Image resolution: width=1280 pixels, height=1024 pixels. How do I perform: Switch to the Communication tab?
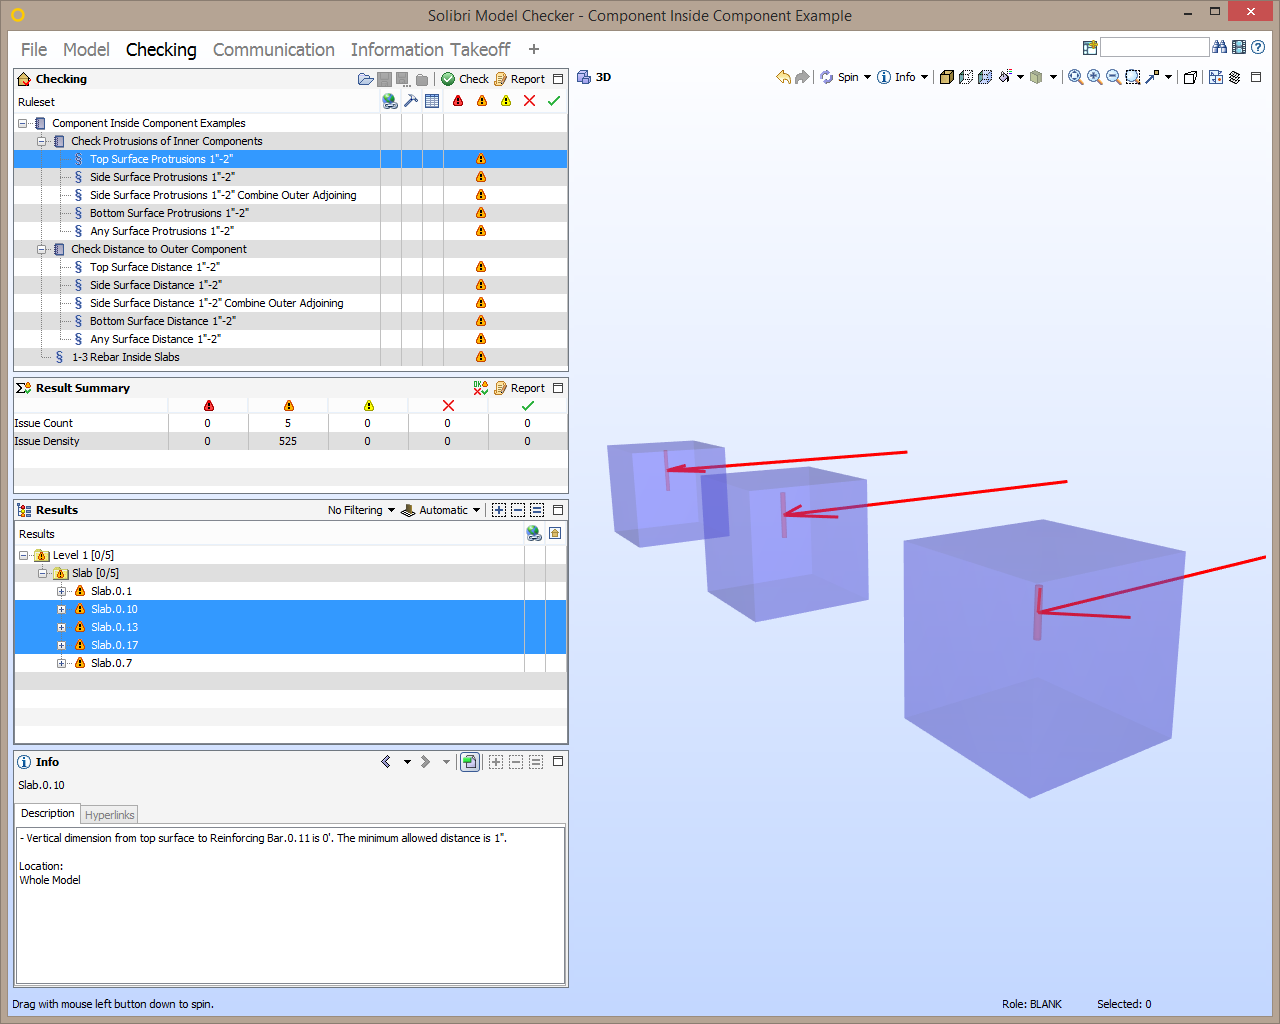tap(274, 49)
